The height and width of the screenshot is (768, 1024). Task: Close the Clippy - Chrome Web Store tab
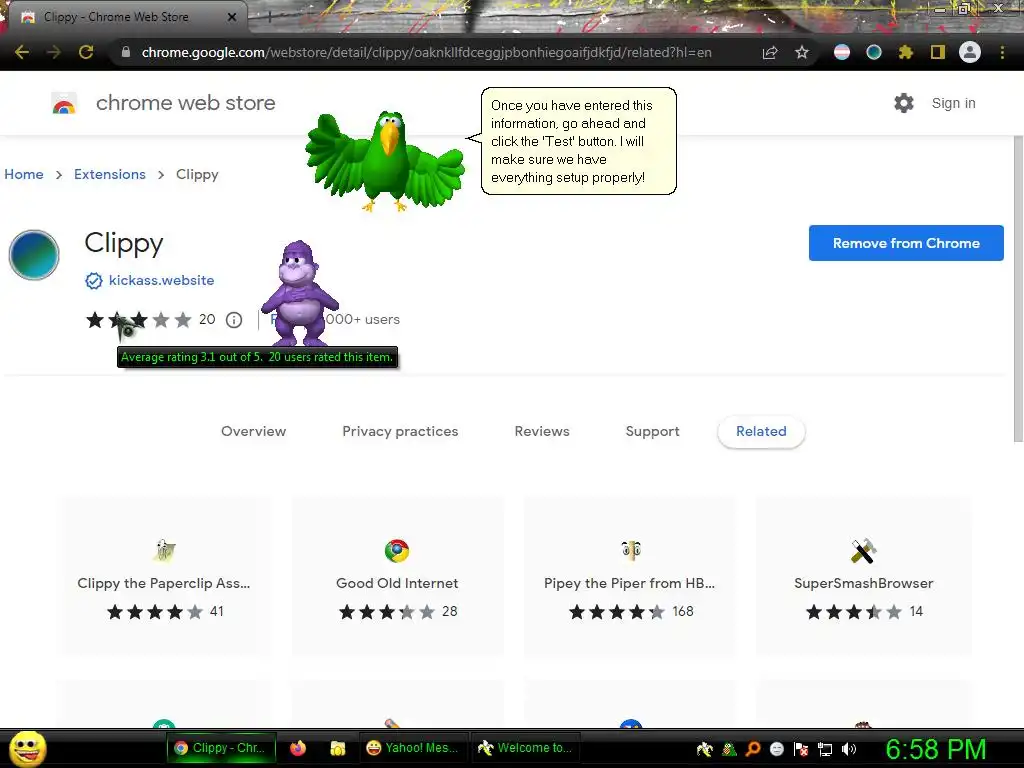point(232,17)
